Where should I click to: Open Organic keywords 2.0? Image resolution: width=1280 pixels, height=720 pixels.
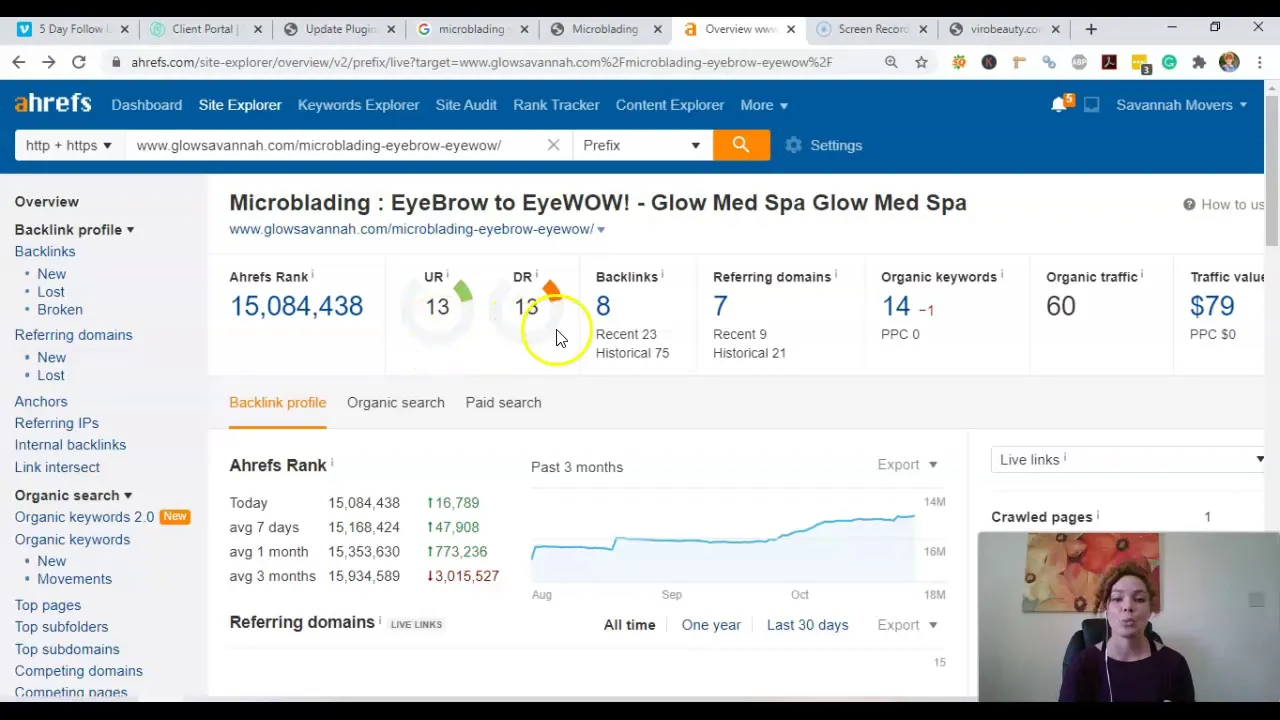(x=84, y=517)
